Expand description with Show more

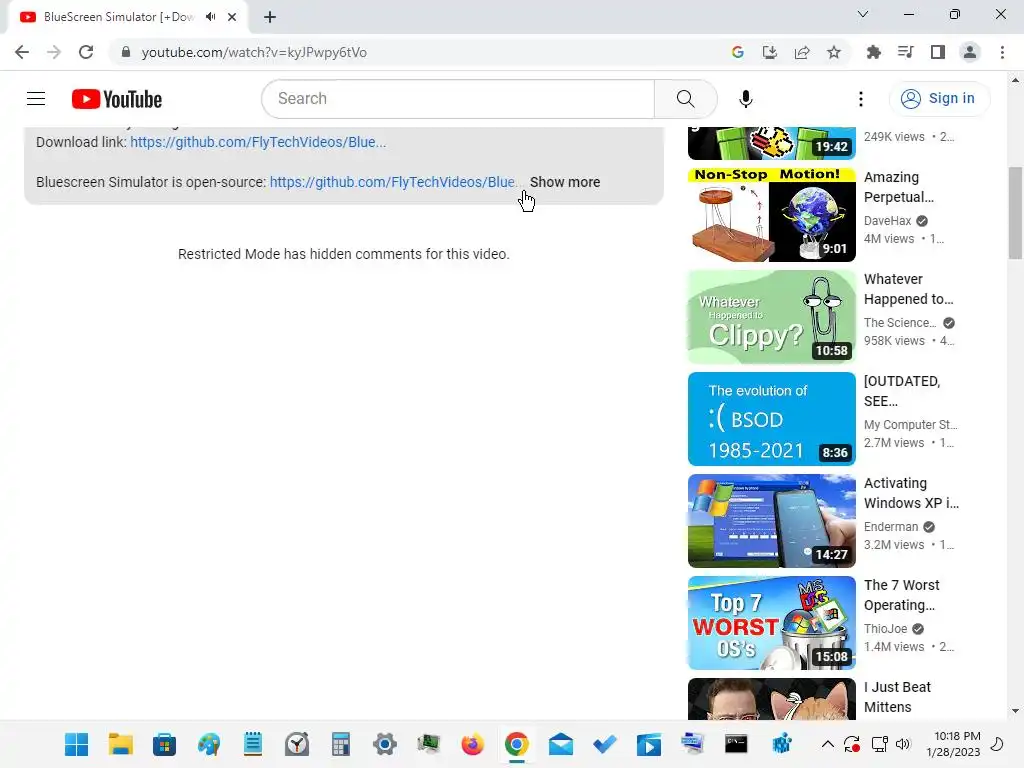565,182
